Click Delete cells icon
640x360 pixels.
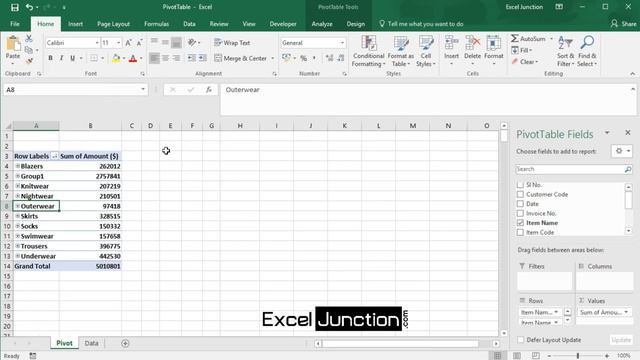pos(472,42)
